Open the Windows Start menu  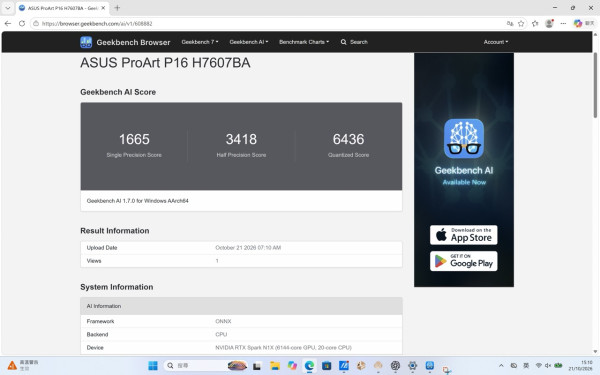[153, 366]
